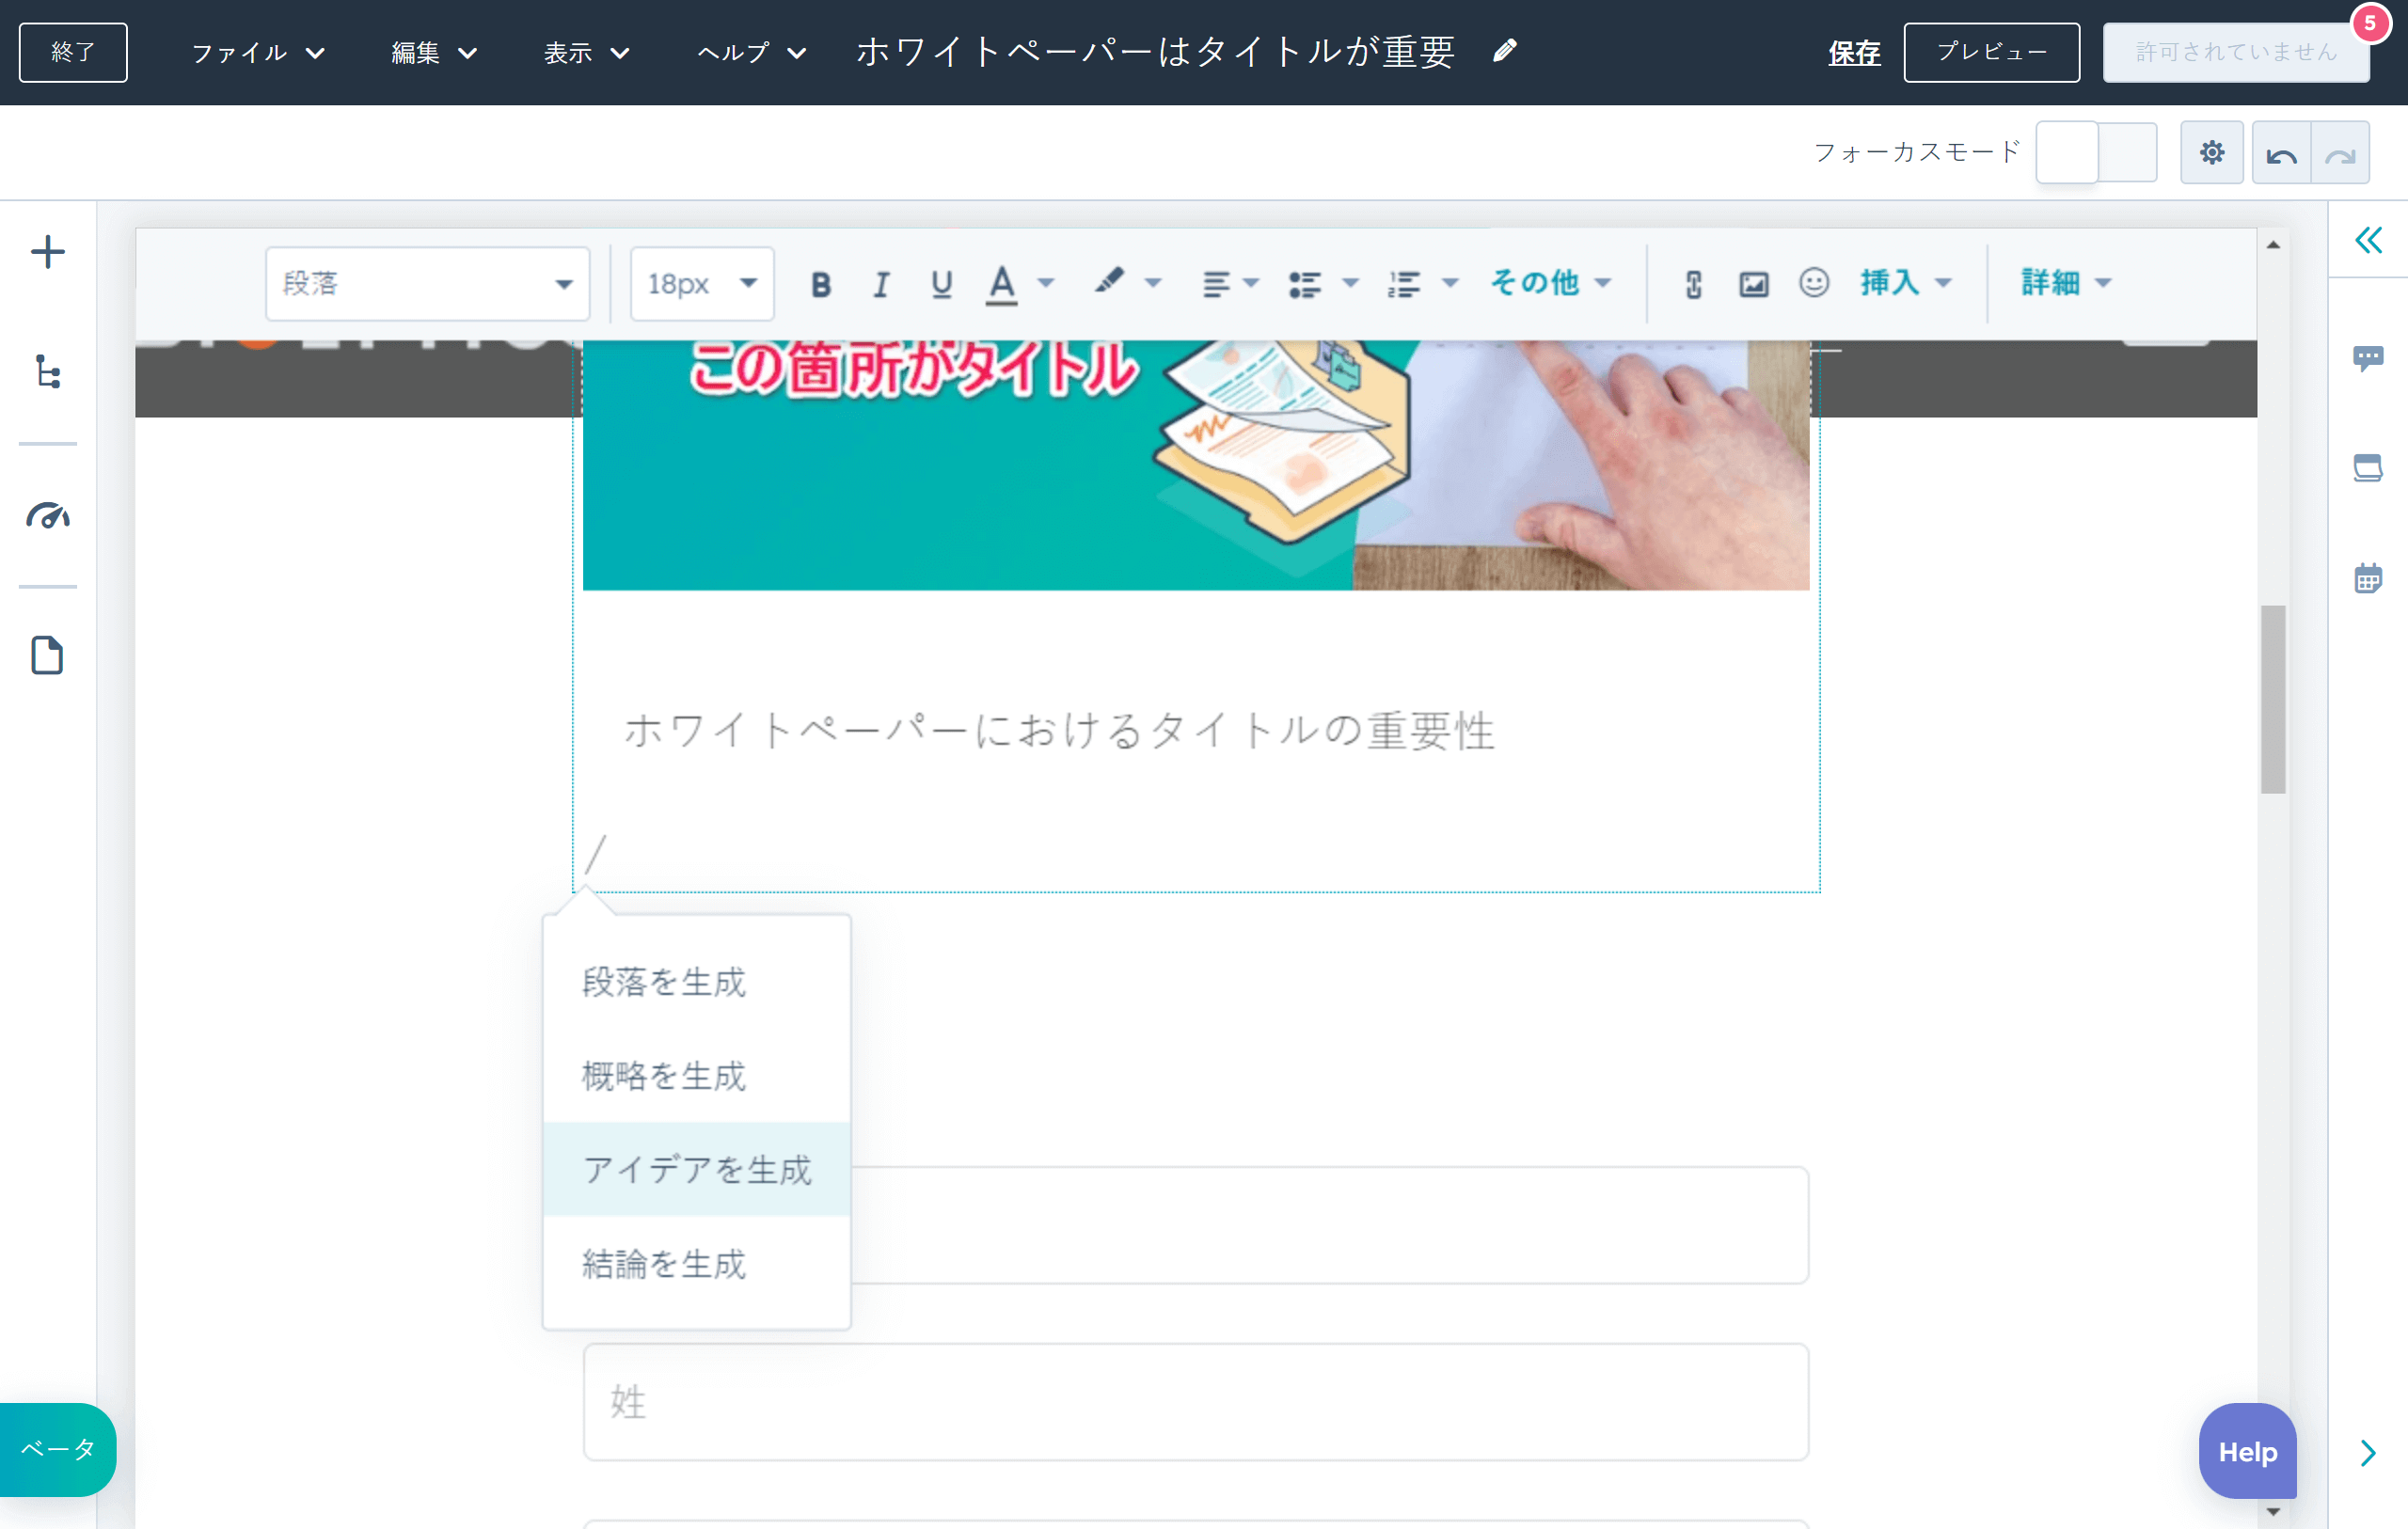Toggle the フォーカスモード switch
2408x1529 pixels.
pyautogui.click(x=2096, y=152)
